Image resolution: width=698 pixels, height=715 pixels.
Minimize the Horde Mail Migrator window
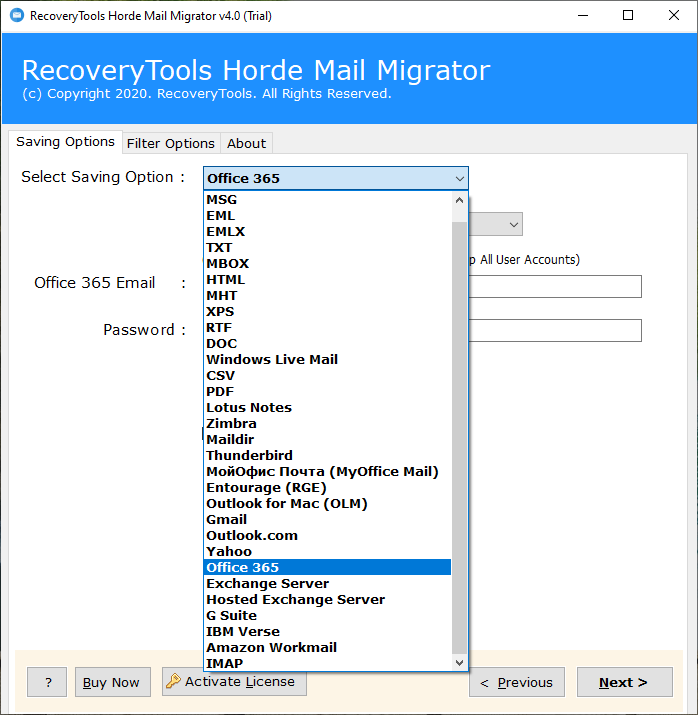click(583, 16)
